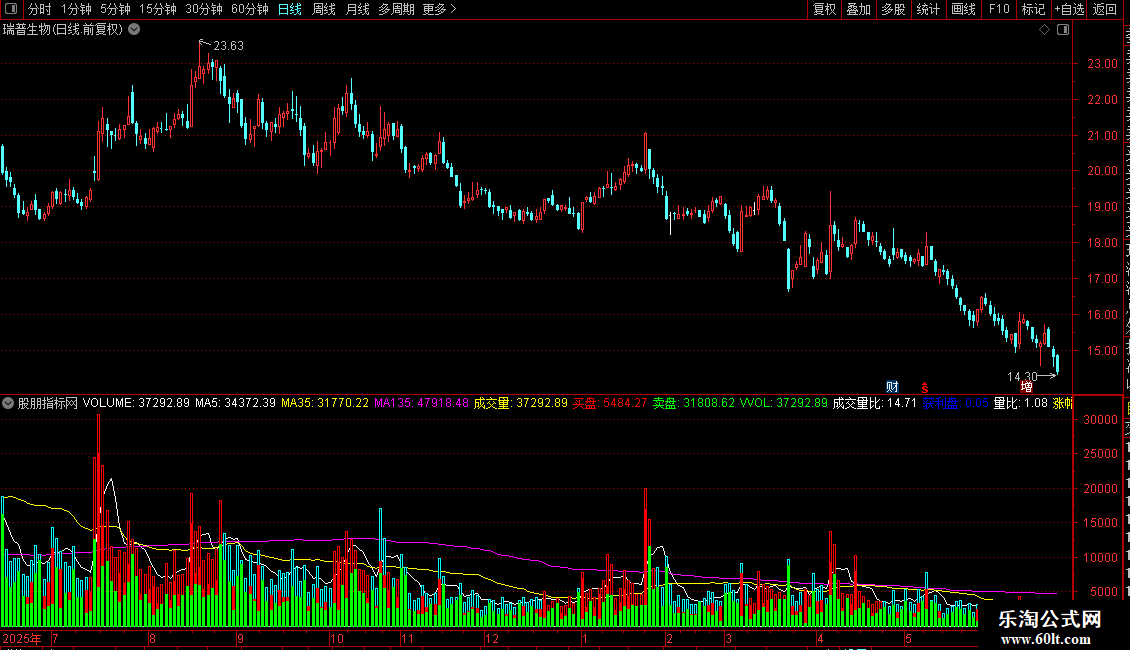Click the red S marker icon
The width and height of the screenshot is (1130, 650).
tap(925, 388)
